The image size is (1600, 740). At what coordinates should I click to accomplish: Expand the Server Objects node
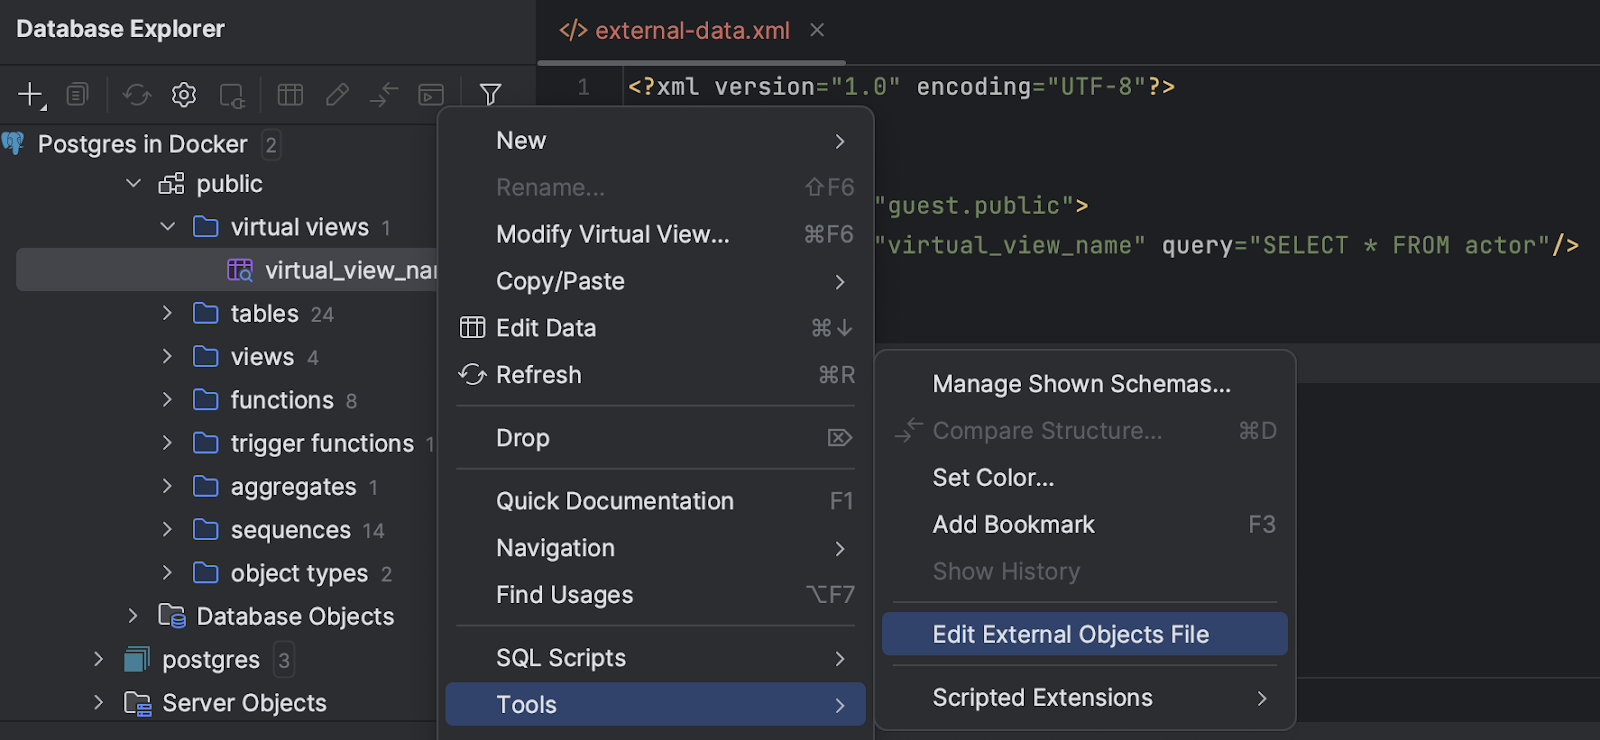click(x=98, y=703)
